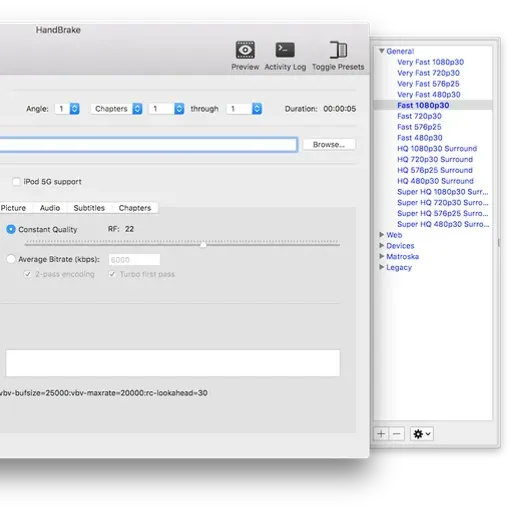Select the Very Fast 1080p30 preset

click(x=430, y=62)
